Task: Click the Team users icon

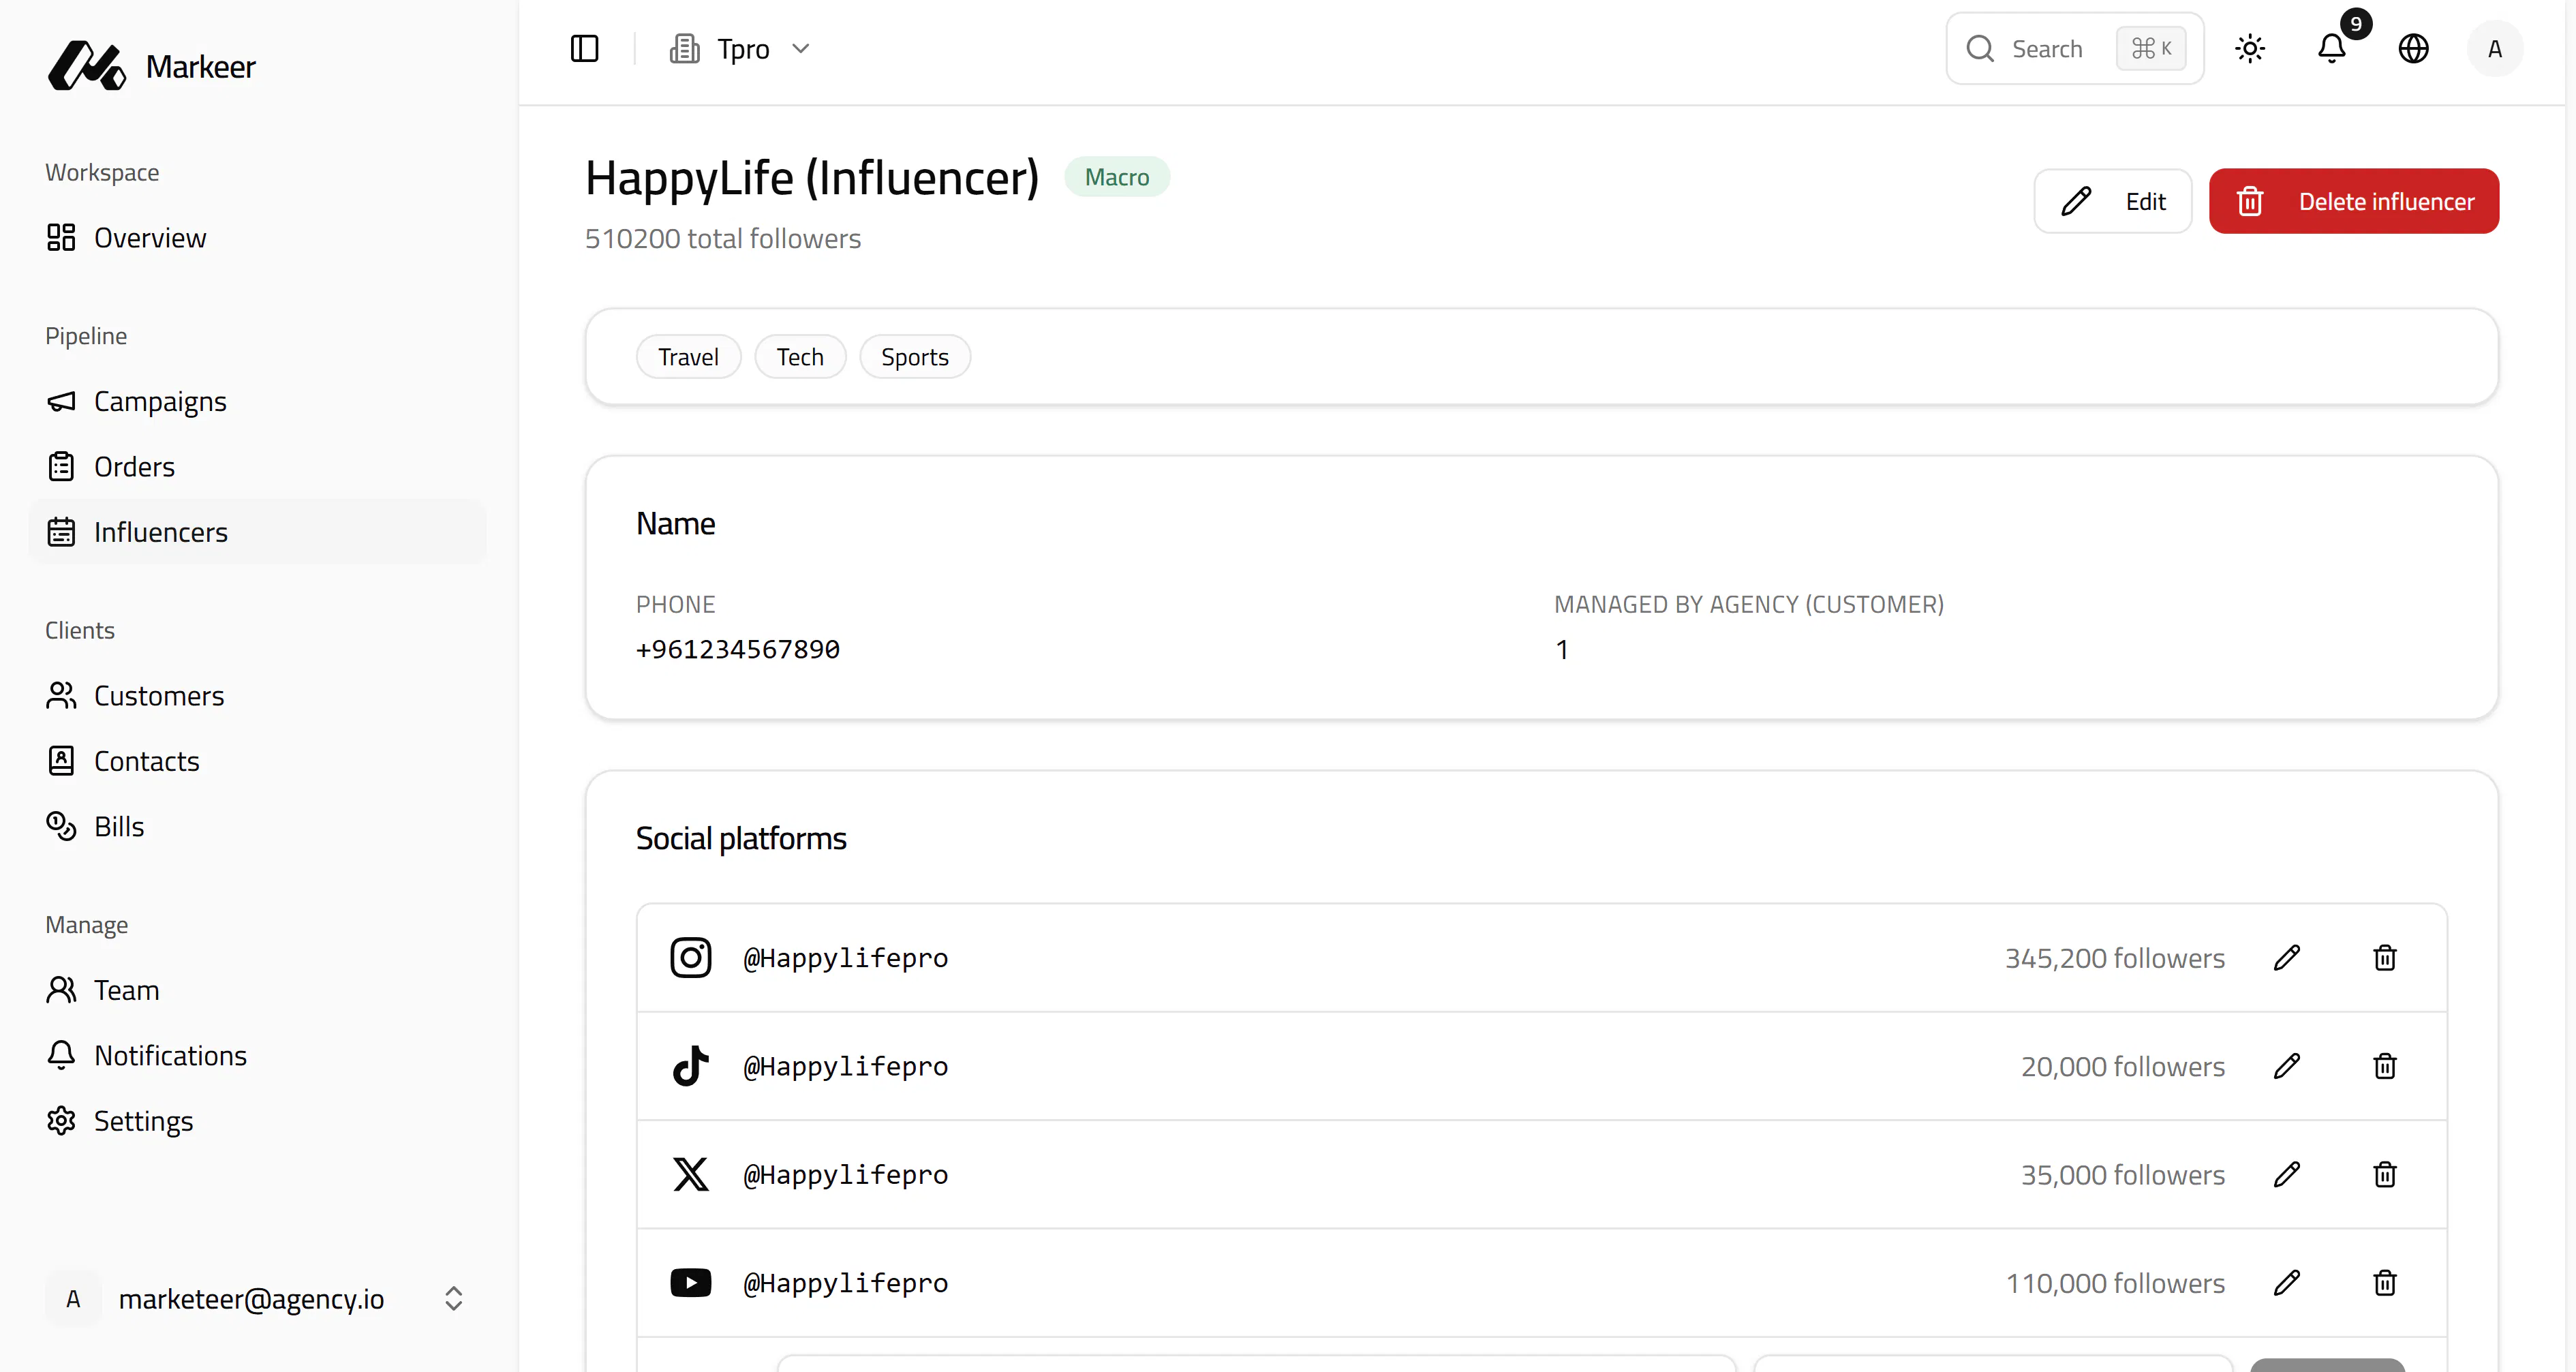Action: (x=61, y=990)
